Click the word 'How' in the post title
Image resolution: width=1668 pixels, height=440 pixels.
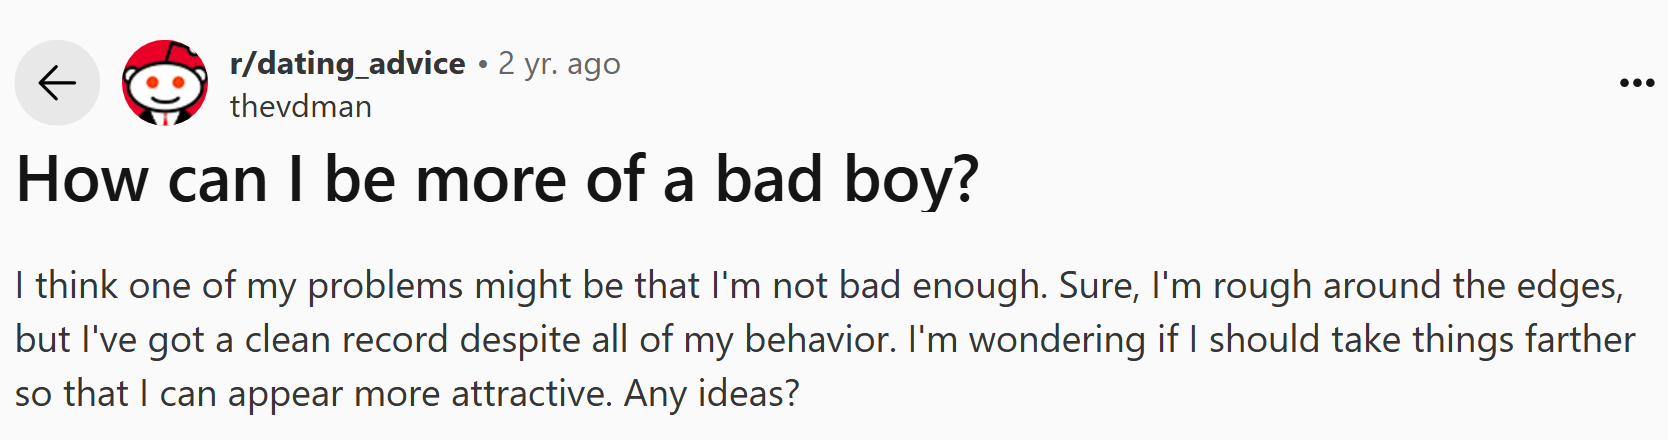point(82,180)
